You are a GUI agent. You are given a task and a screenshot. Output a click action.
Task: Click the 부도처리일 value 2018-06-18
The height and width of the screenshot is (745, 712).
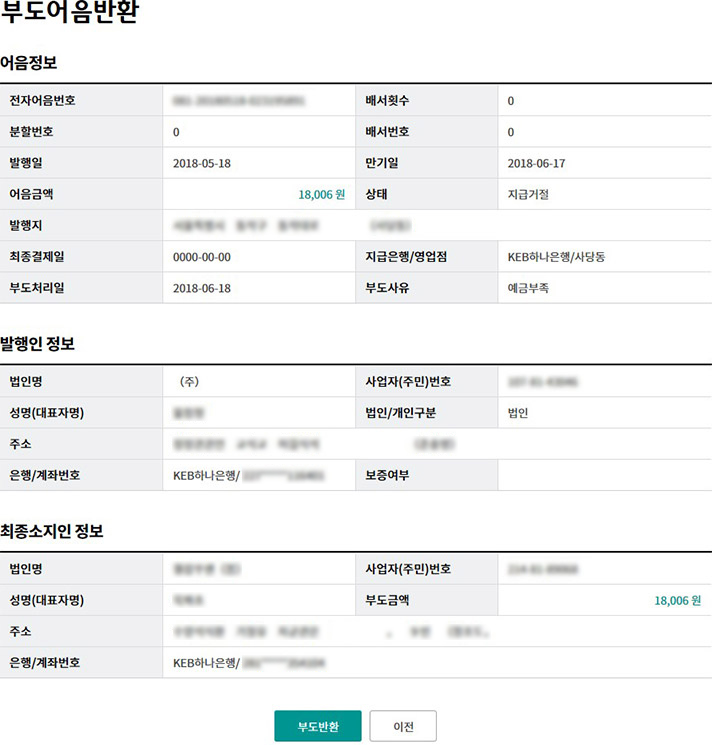pos(202,288)
